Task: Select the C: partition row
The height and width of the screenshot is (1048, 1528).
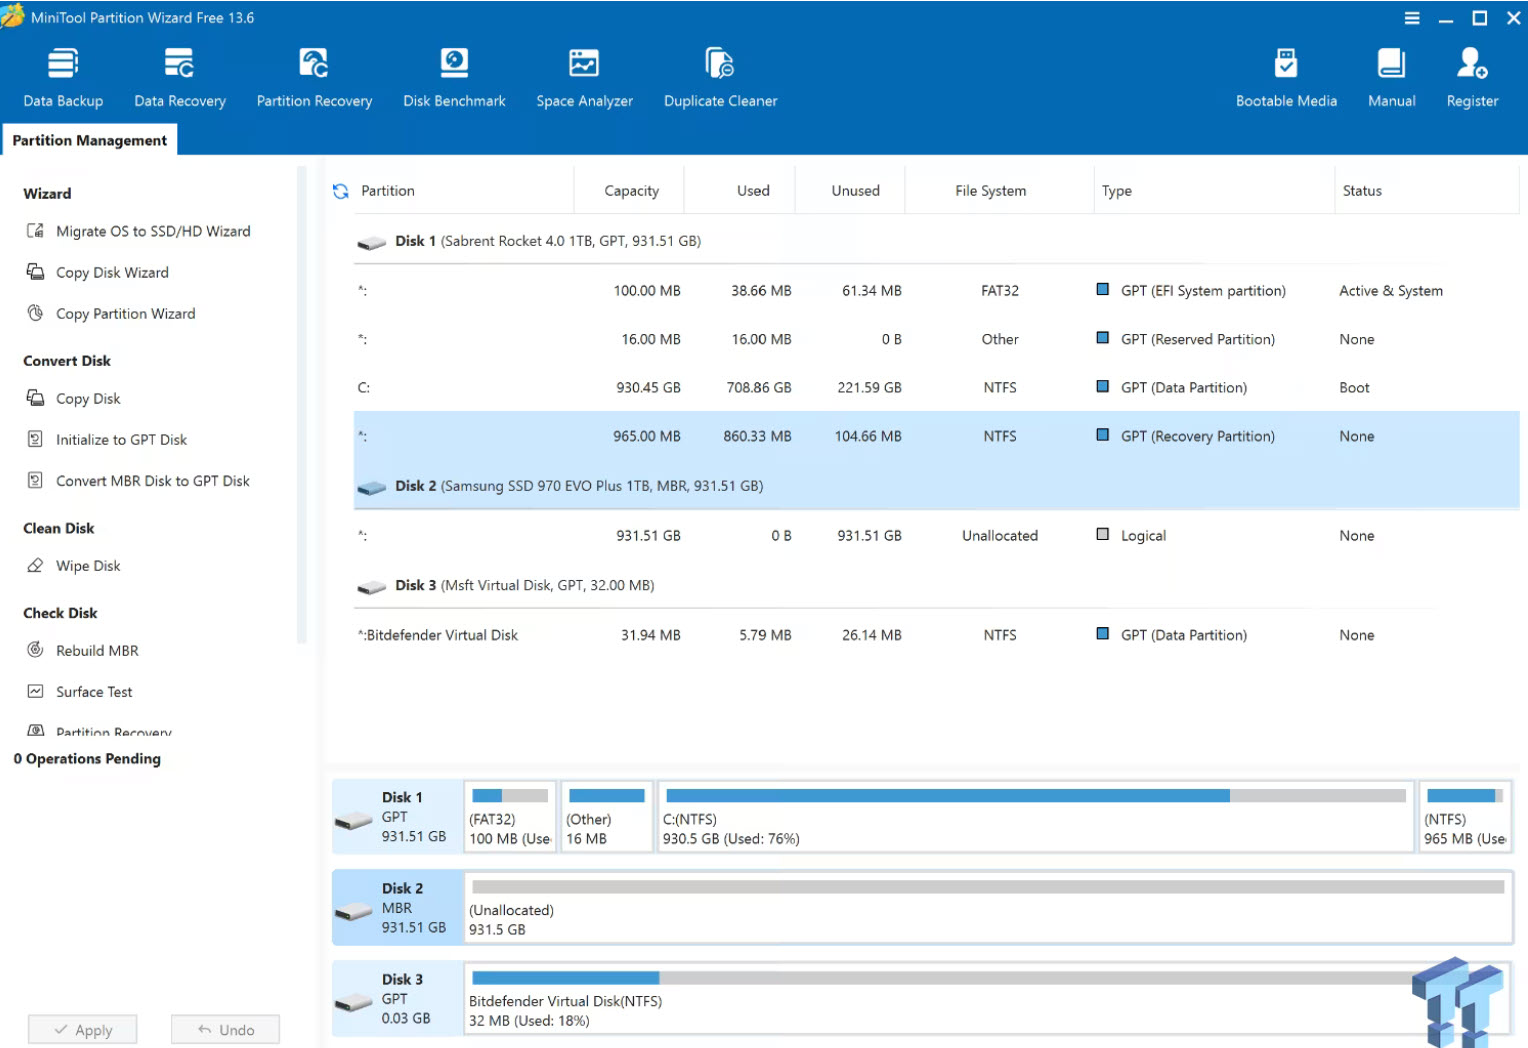Action: coord(936,387)
